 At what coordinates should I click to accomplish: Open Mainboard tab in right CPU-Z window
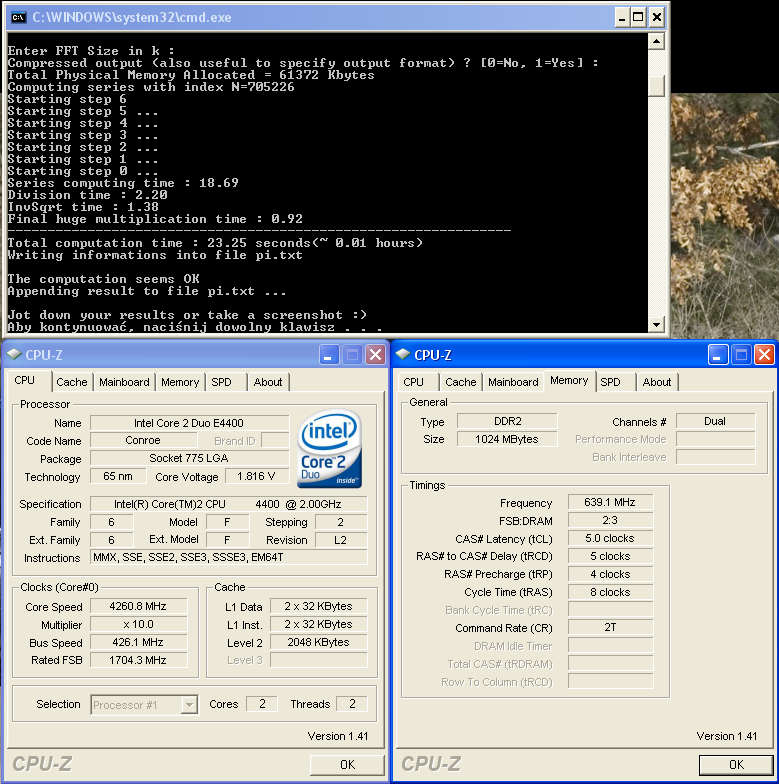tap(513, 382)
